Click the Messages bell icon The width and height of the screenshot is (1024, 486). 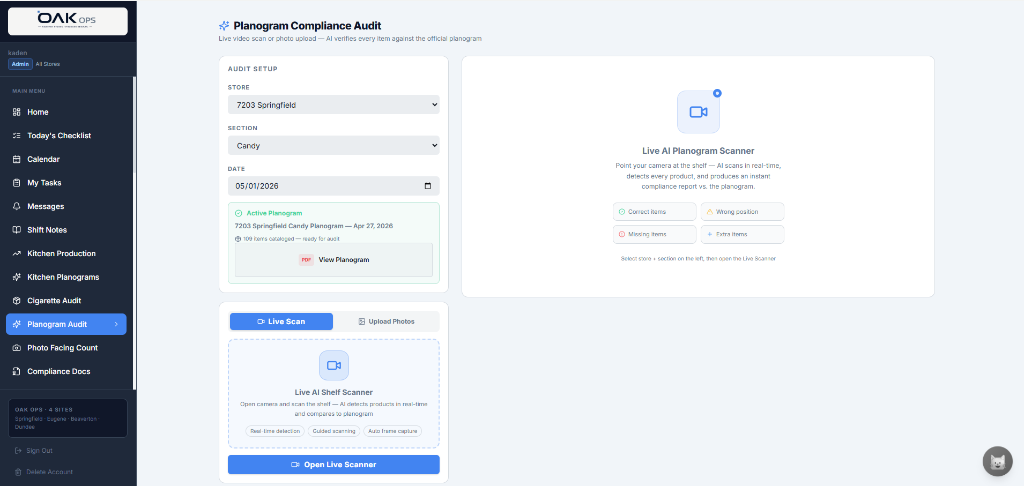click(x=17, y=206)
